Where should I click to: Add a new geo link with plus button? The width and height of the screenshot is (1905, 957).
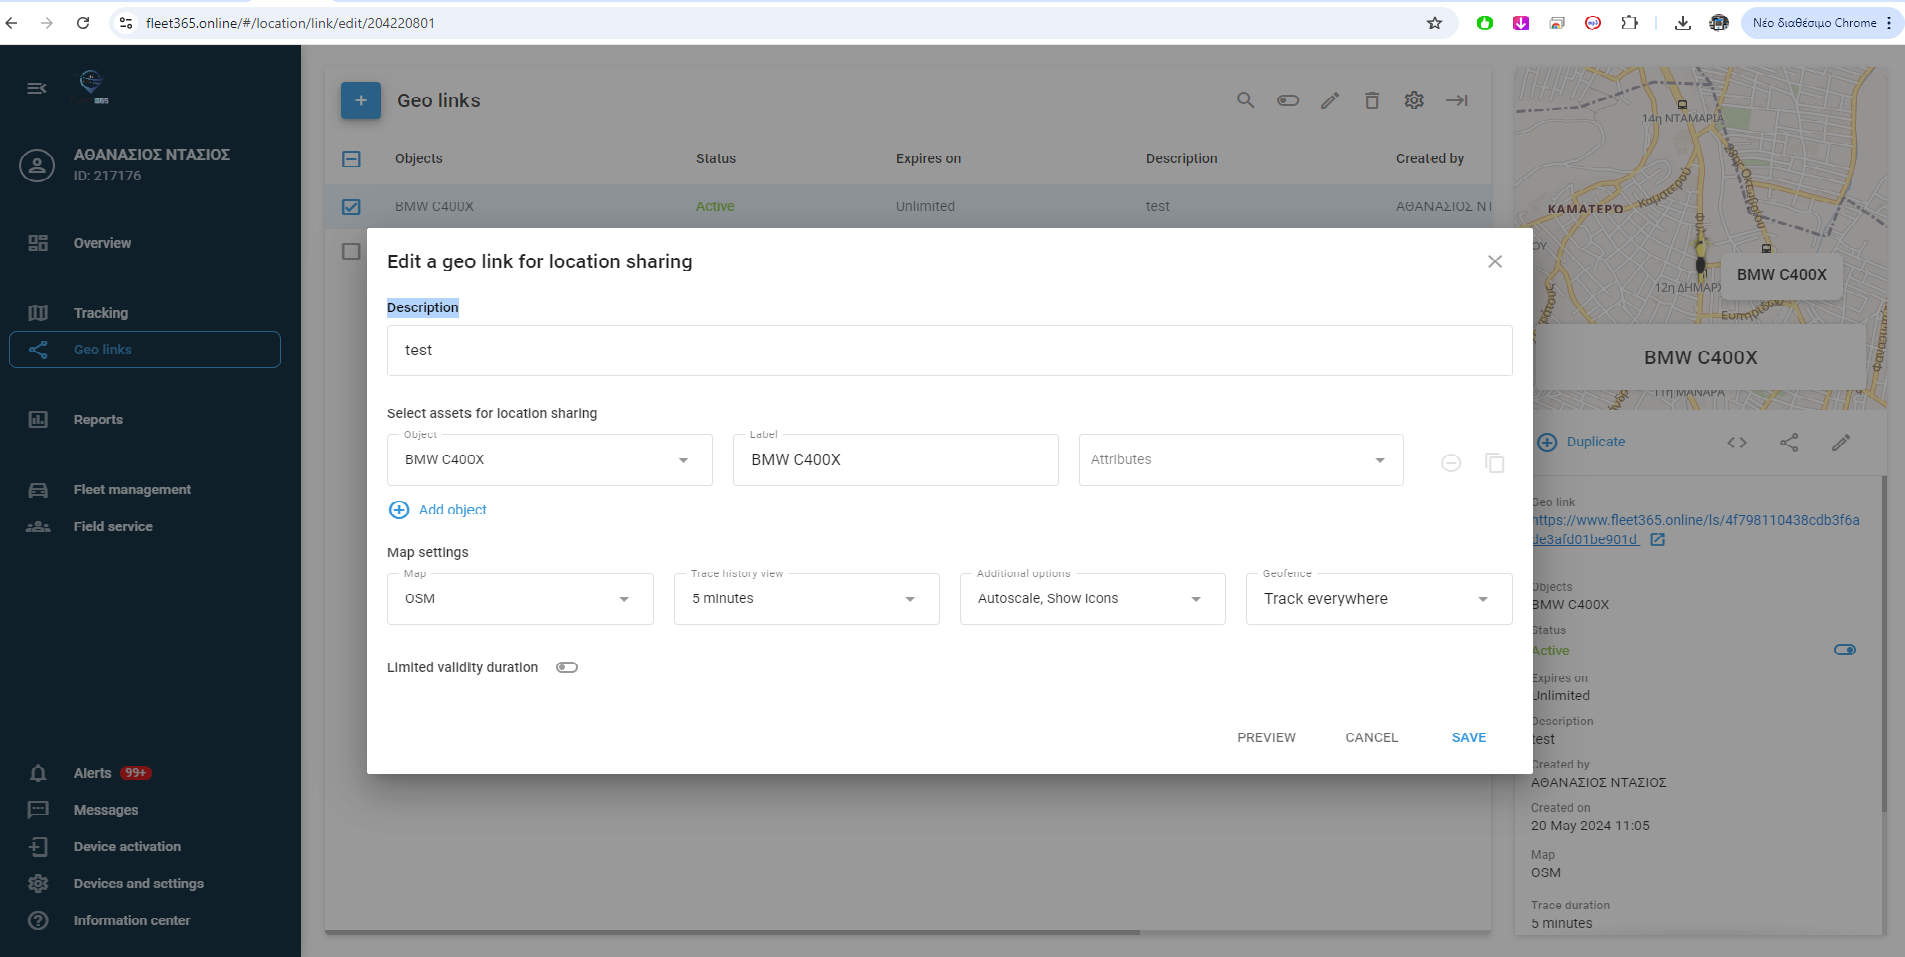pos(361,100)
